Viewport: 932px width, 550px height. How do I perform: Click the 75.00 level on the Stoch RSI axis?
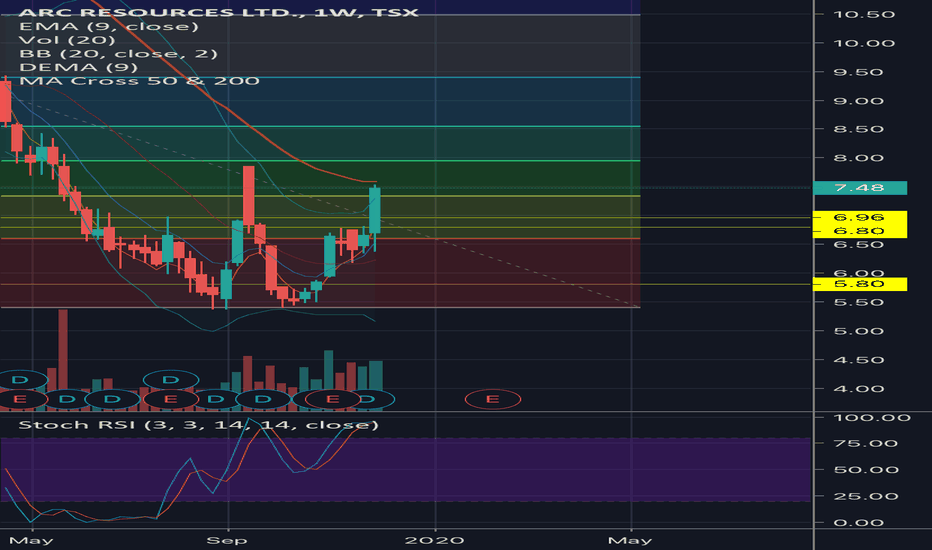click(x=865, y=444)
